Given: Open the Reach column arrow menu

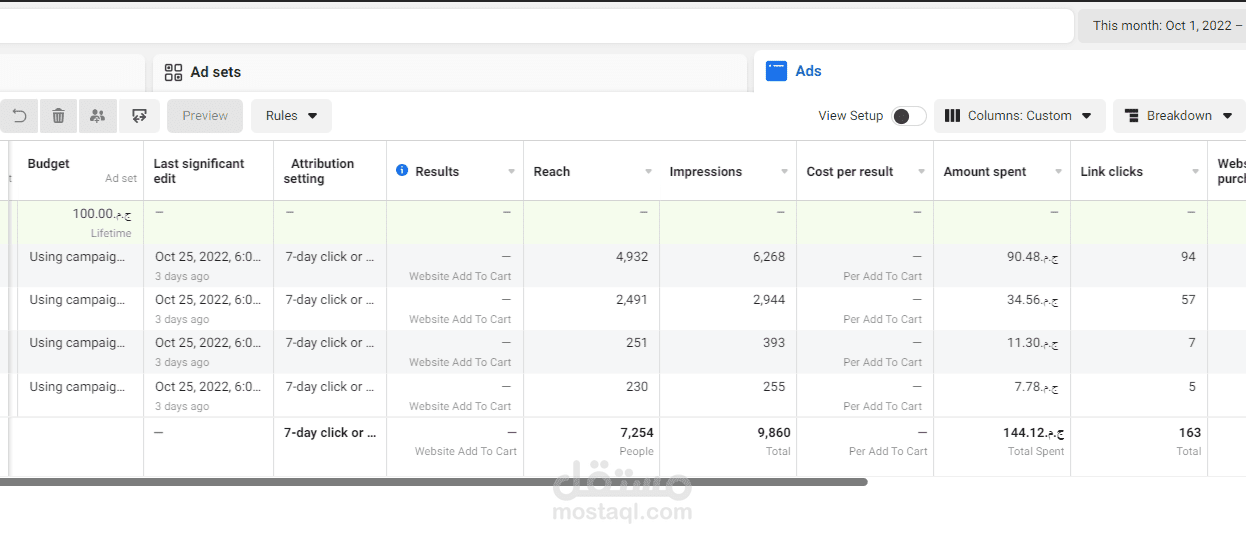Looking at the screenshot, I should [648, 172].
